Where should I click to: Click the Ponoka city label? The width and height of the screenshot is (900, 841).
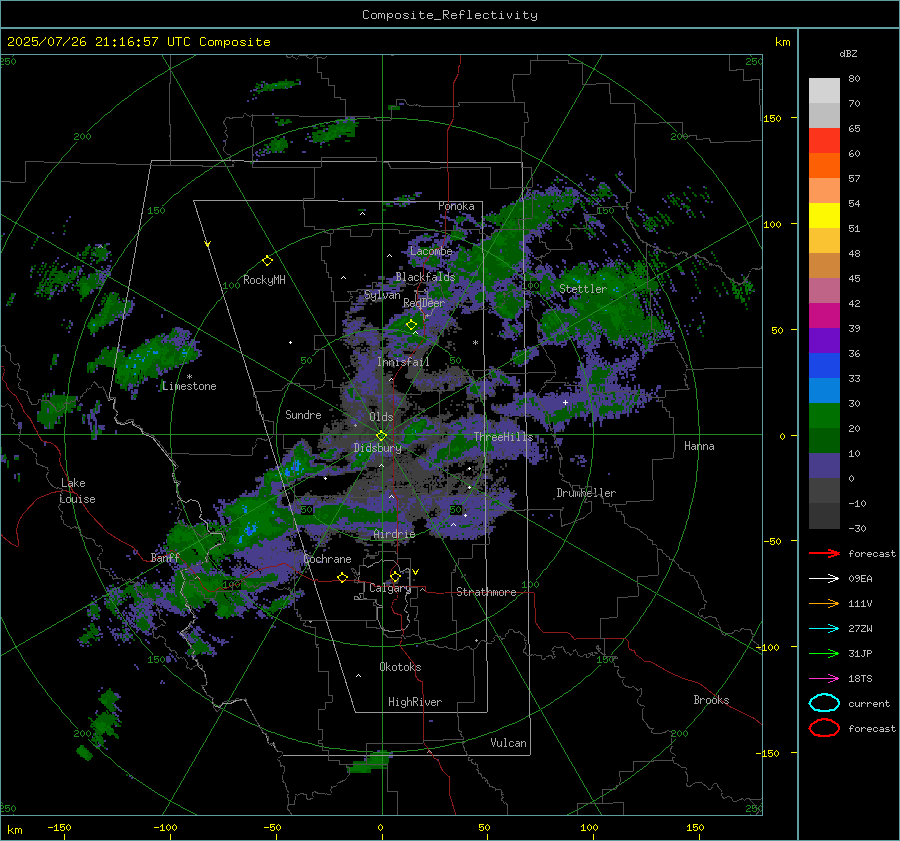(x=456, y=206)
